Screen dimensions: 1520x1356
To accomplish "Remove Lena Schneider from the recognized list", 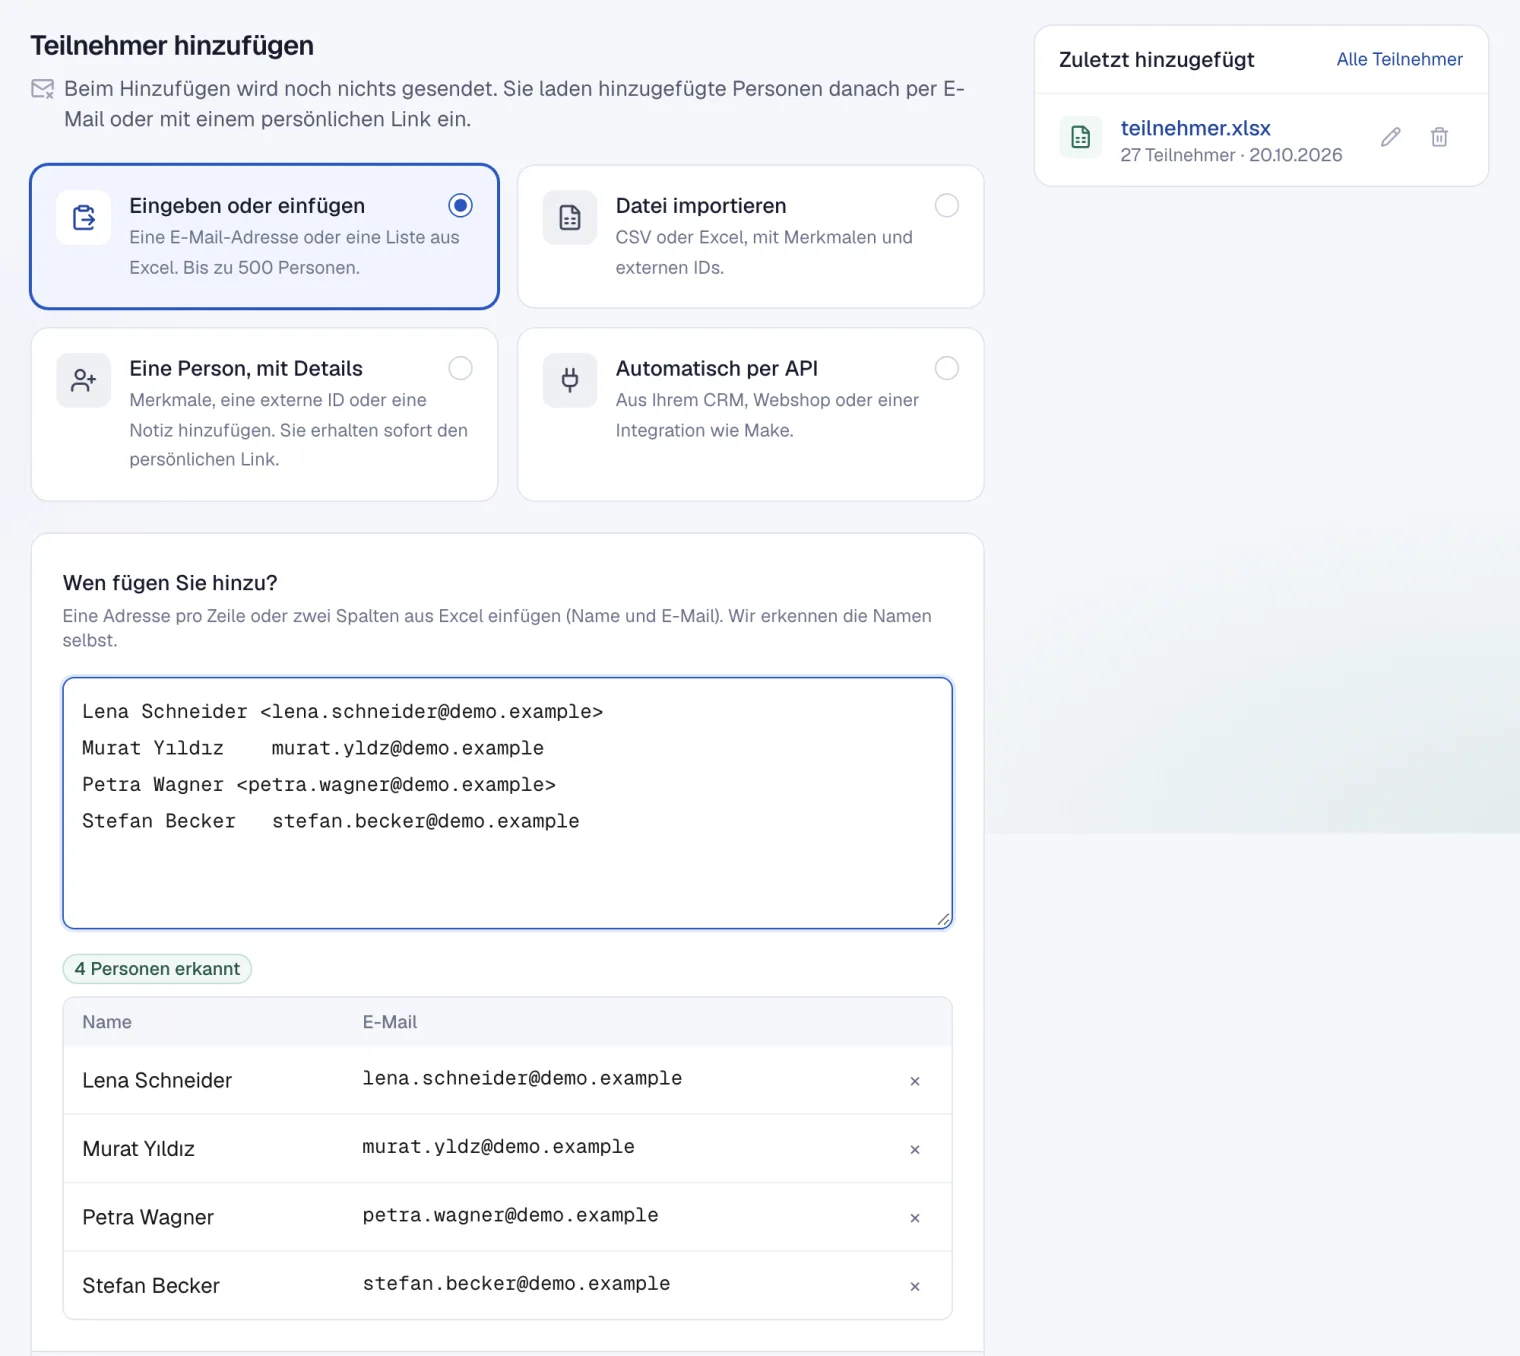I will tap(915, 1081).
